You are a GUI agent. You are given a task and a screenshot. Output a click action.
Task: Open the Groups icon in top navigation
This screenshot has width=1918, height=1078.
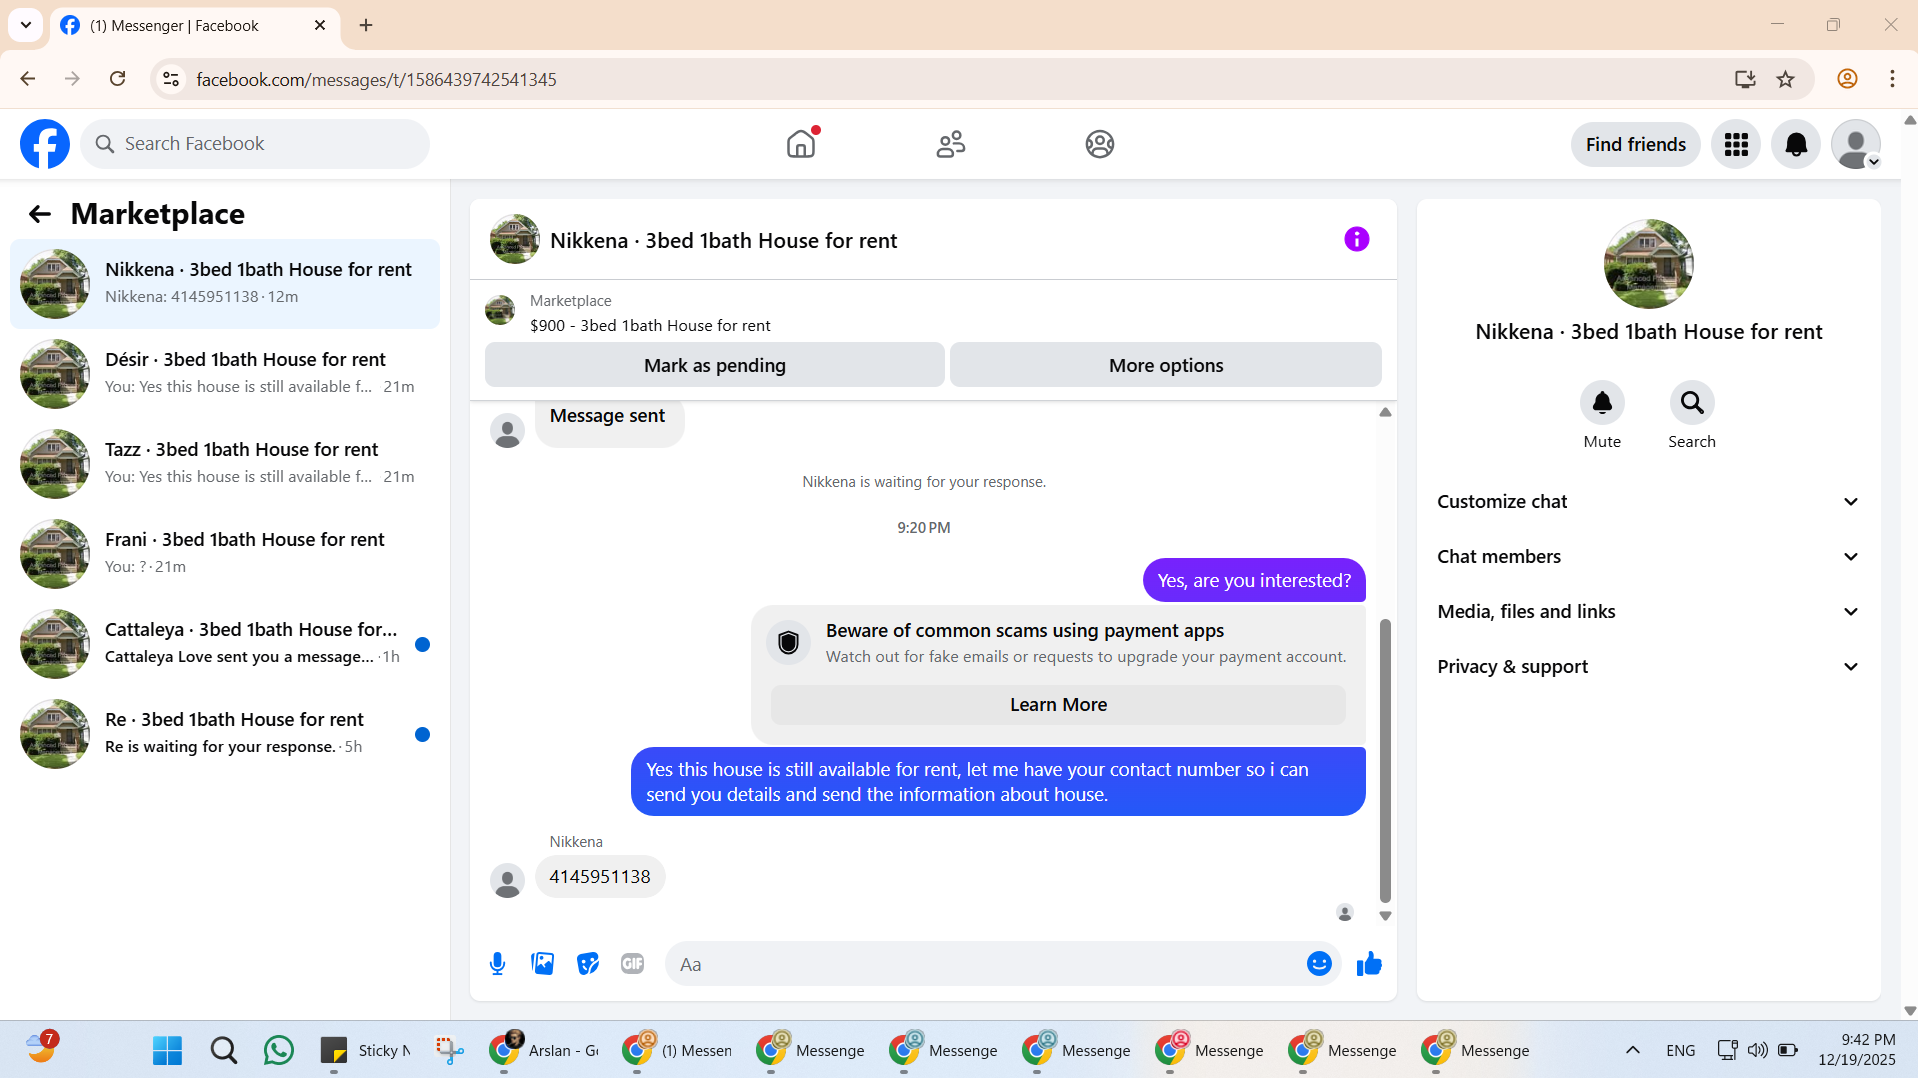[x=1100, y=144]
